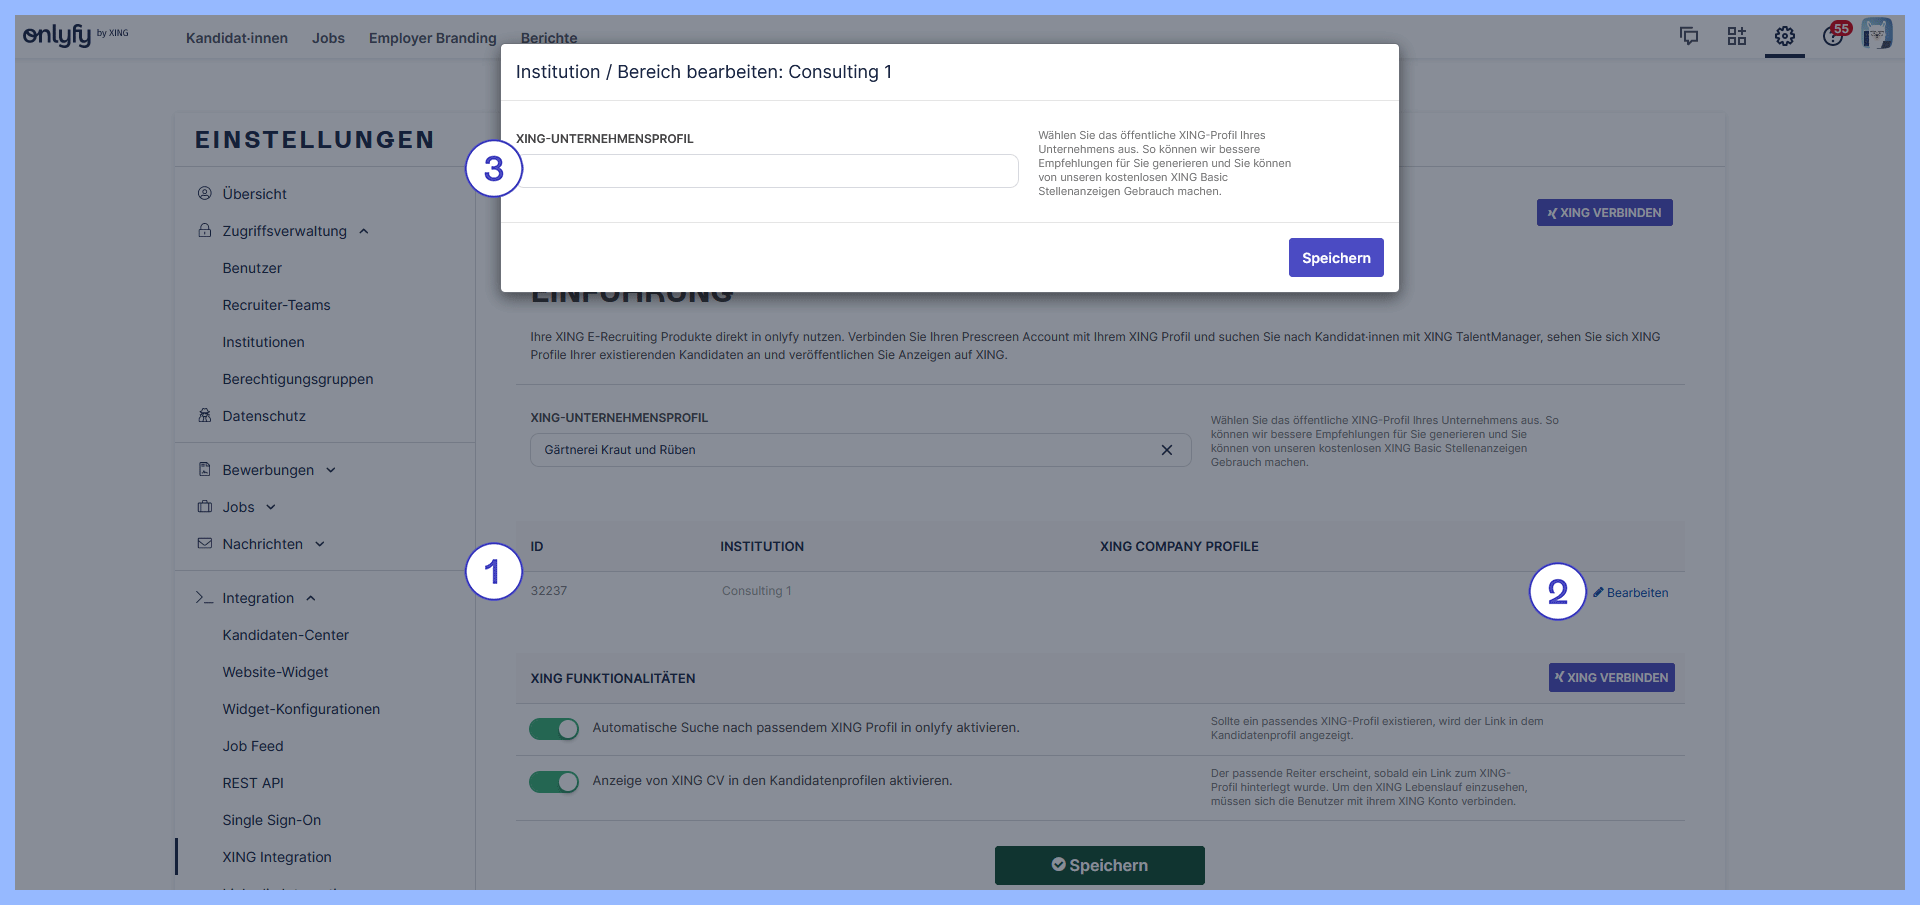Open the user avatar profile menu

coord(1877,34)
